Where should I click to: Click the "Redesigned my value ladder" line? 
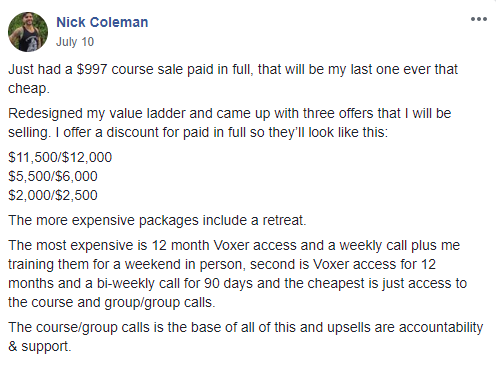[229, 113]
